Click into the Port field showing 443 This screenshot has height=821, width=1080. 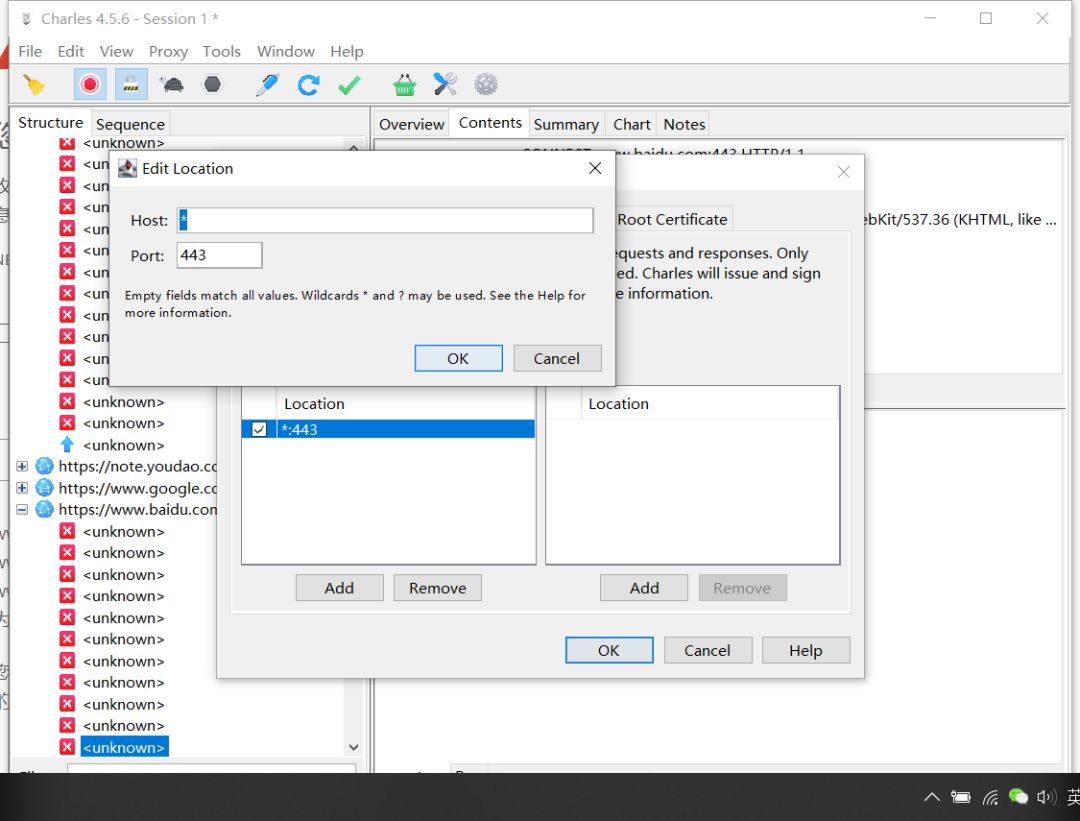click(x=219, y=255)
